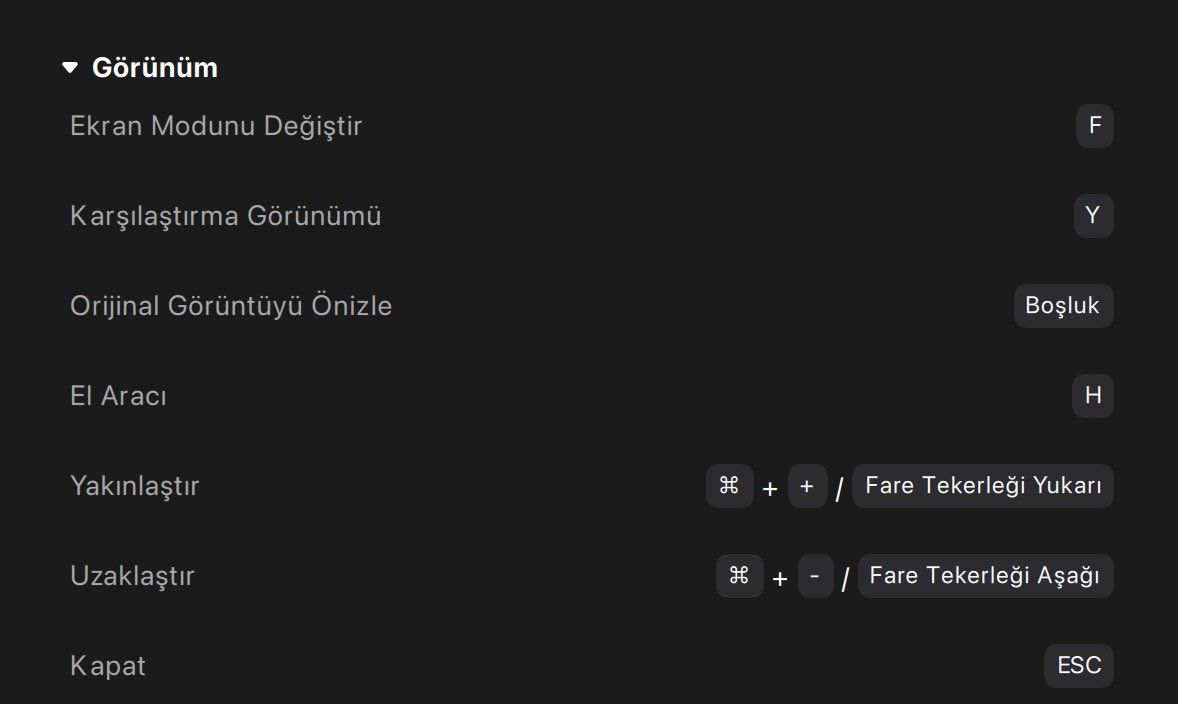Click the disclosure triangle beside Görünüm
The height and width of the screenshot is (704, 1178).
click(68, 67)
